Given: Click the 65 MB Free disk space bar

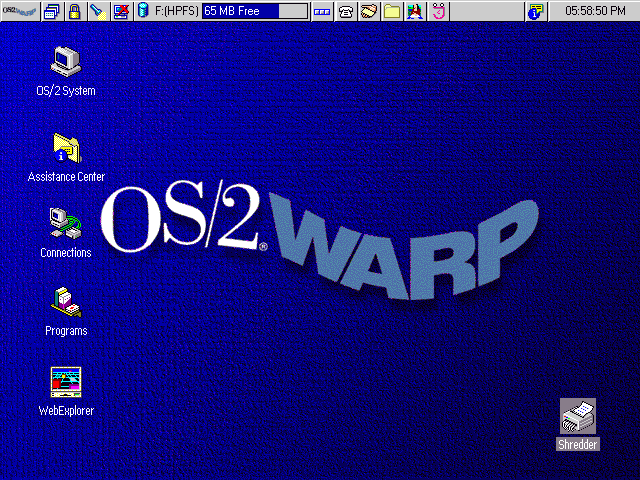Looking at the screenshot, I should [x=255, y=11].
